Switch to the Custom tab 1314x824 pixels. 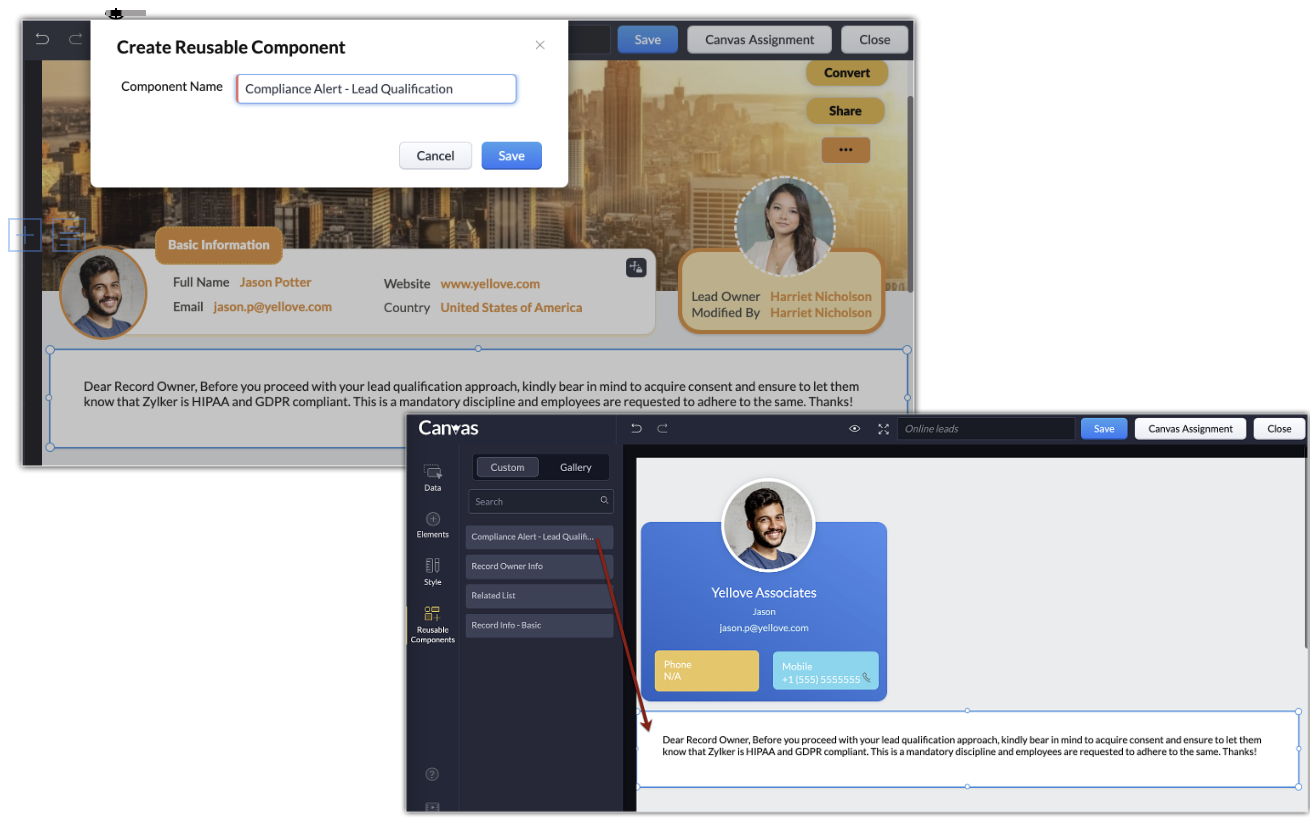coord(507,467)
